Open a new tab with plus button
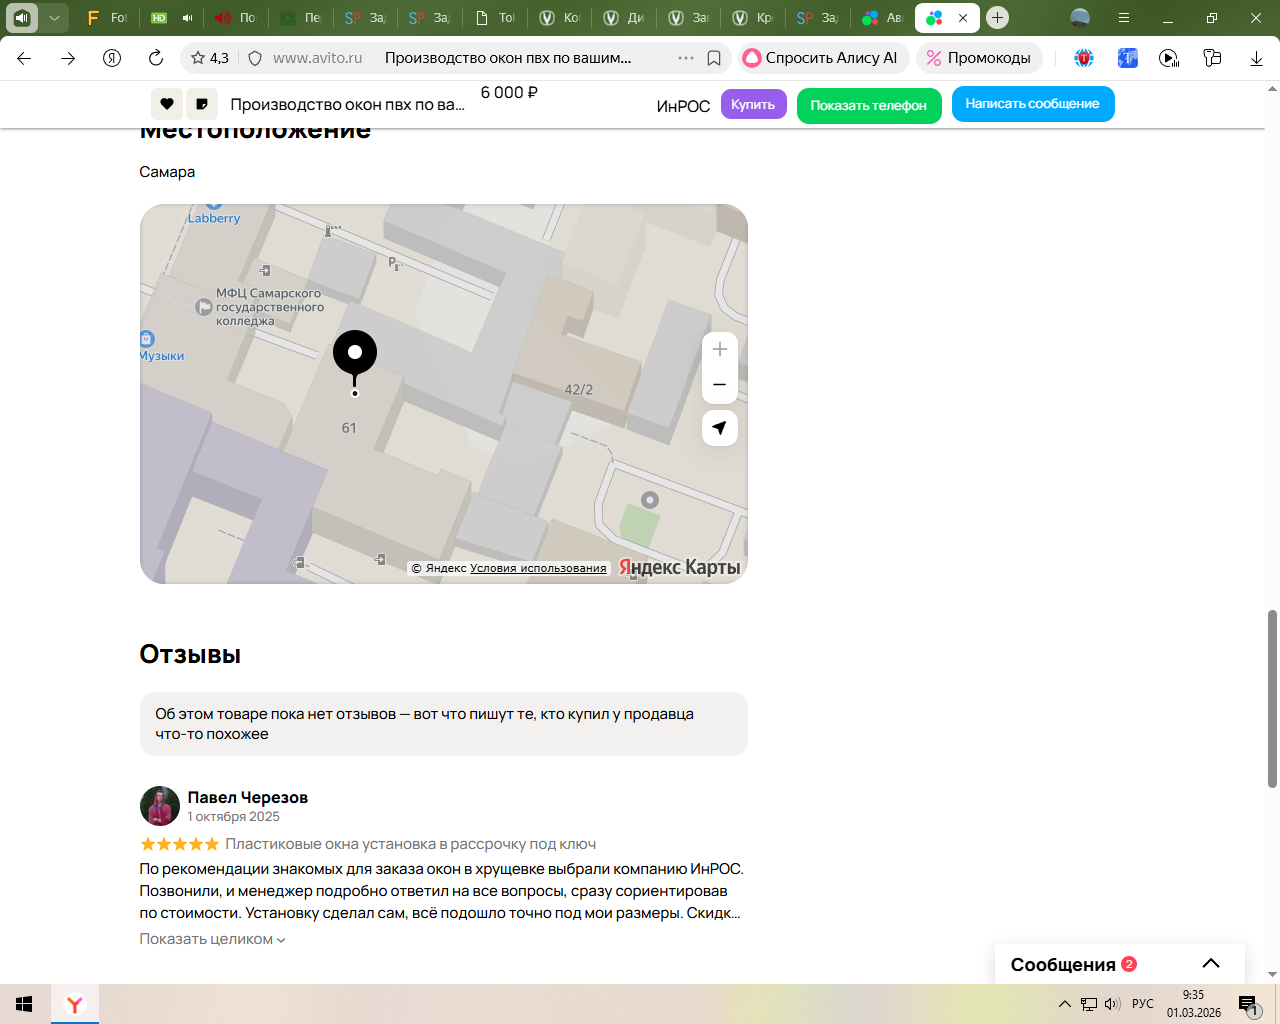 pyautogui.click(x=997, y=18)
